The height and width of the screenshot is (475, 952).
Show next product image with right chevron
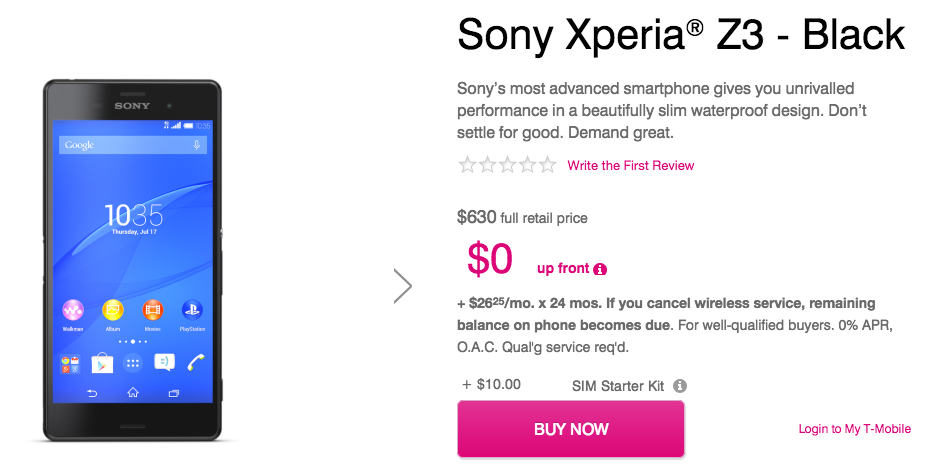[403, 286]
